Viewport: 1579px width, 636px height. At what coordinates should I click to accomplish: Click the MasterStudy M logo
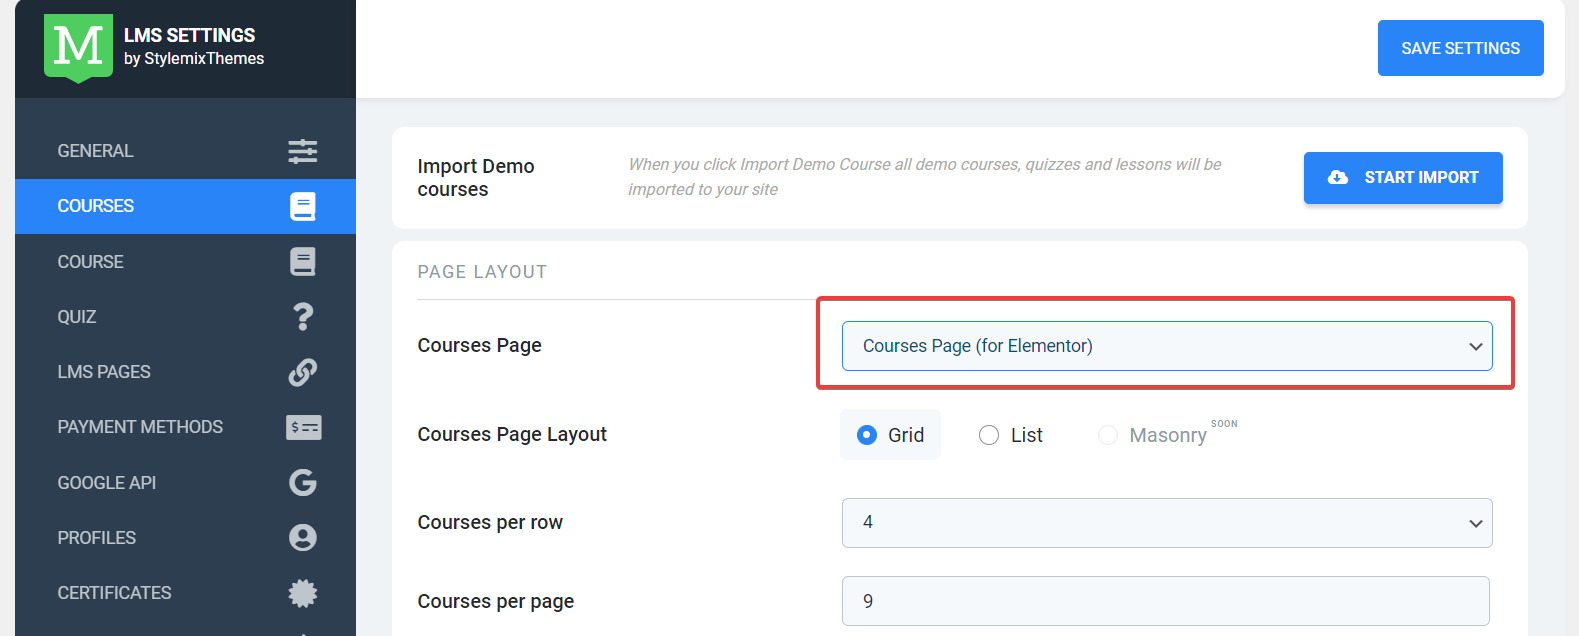pyautogui.click(x=78, y=48)
